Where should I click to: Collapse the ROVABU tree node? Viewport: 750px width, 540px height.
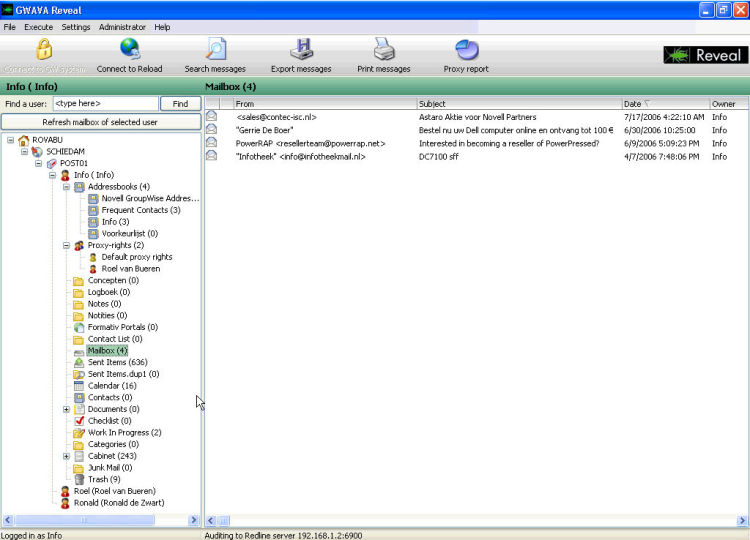pos(11,140)
